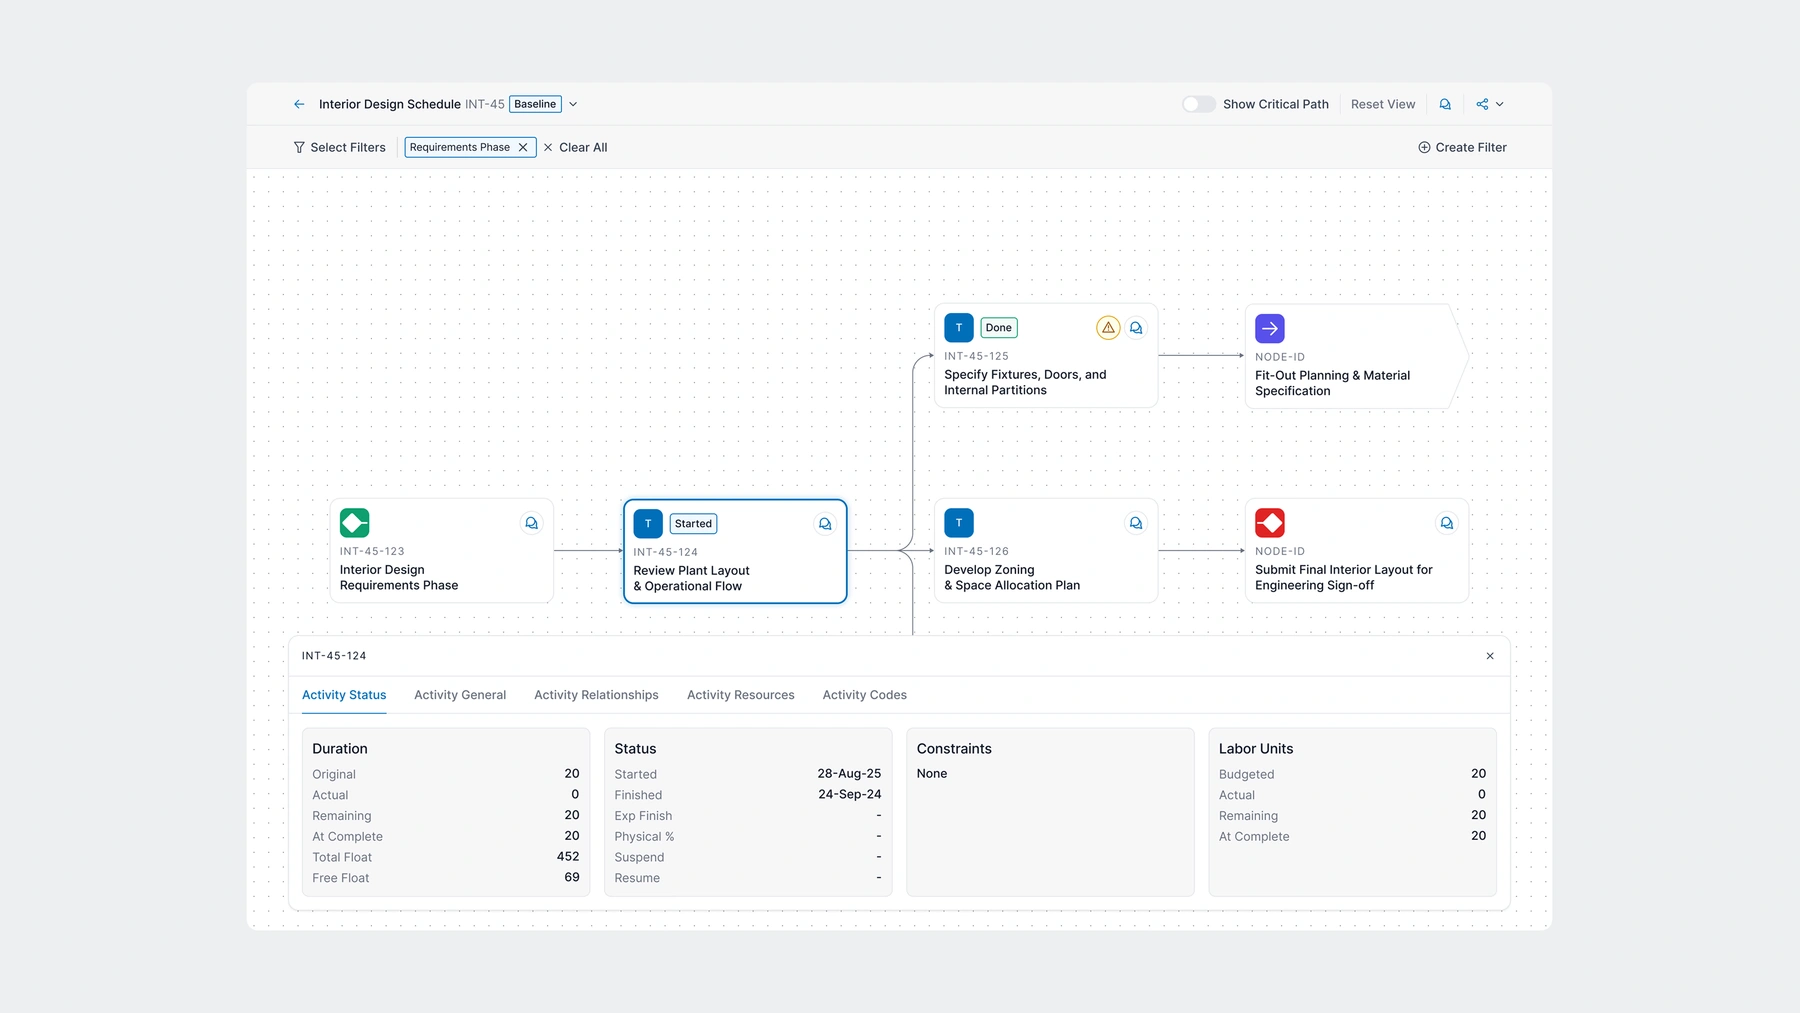Click green milestone icon on INT-45-123 card
Viewport: 1800px width, 1013px height.
point(355,523)
